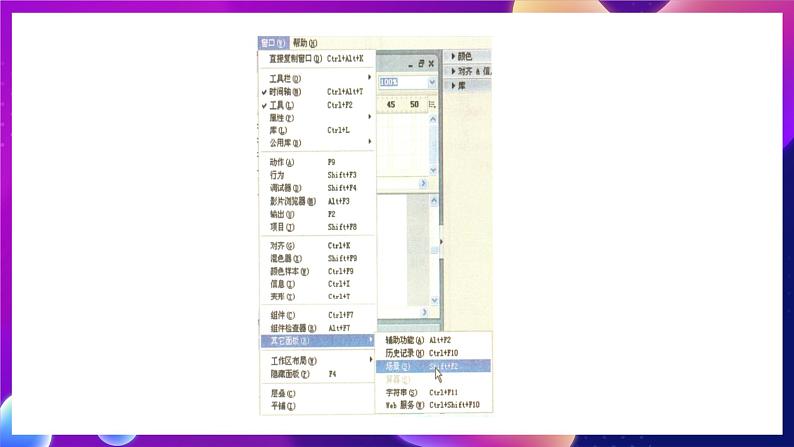
Task: Click the timeline scrollbar down arrow
Action: click(x=433, y=171)
